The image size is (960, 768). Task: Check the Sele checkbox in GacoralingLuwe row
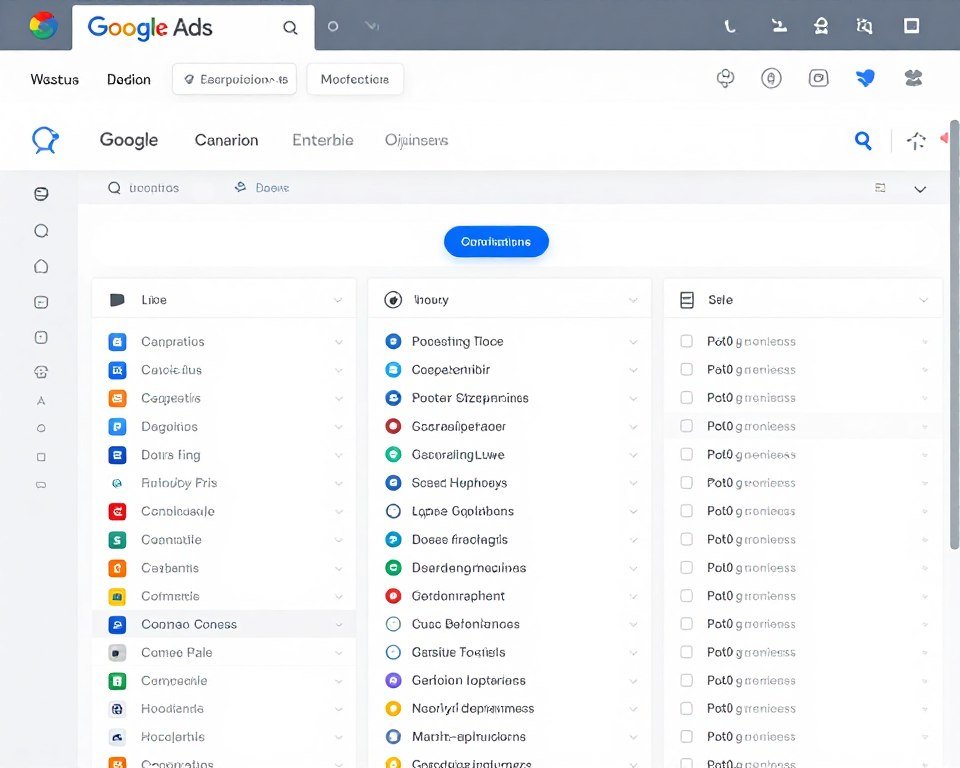point(686,454)
